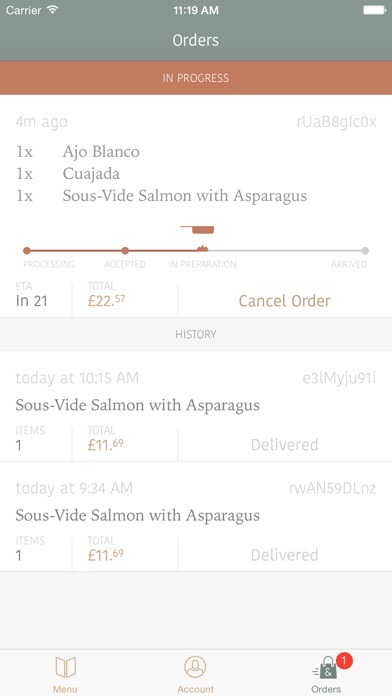Cancel the in-progress order
Screen dimensions: 392x696
(x=285, y=301)
